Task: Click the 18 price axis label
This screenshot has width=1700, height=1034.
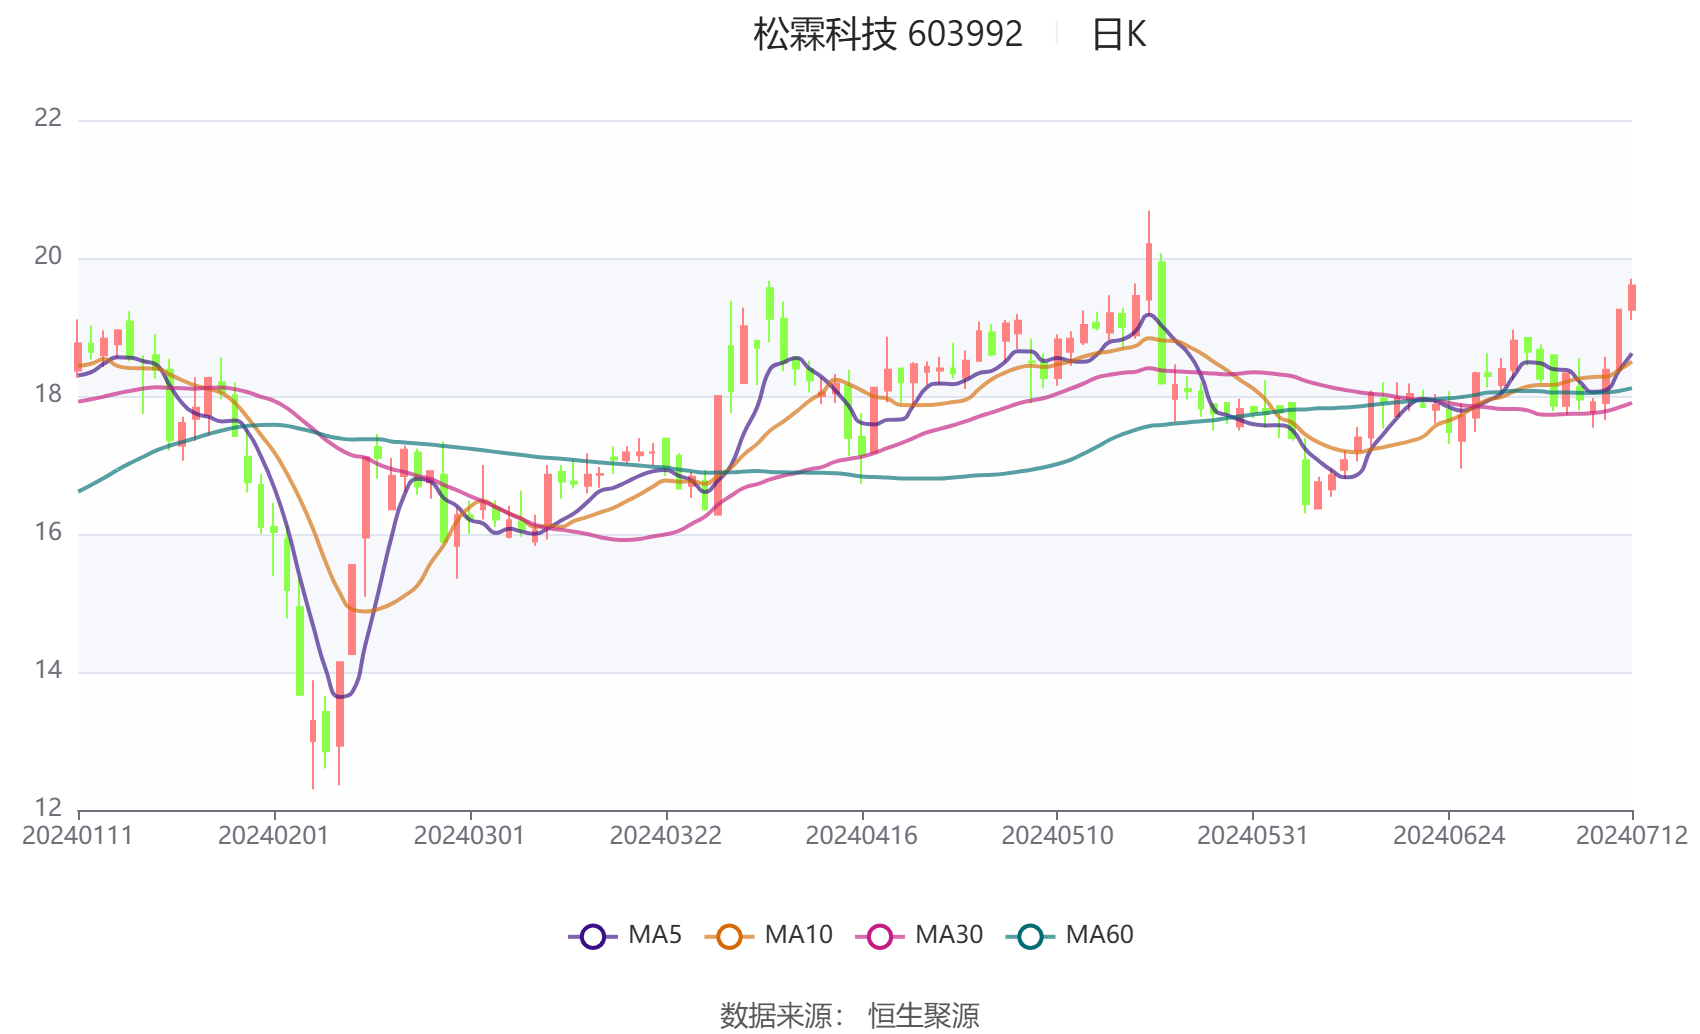Action: (48, 394)
